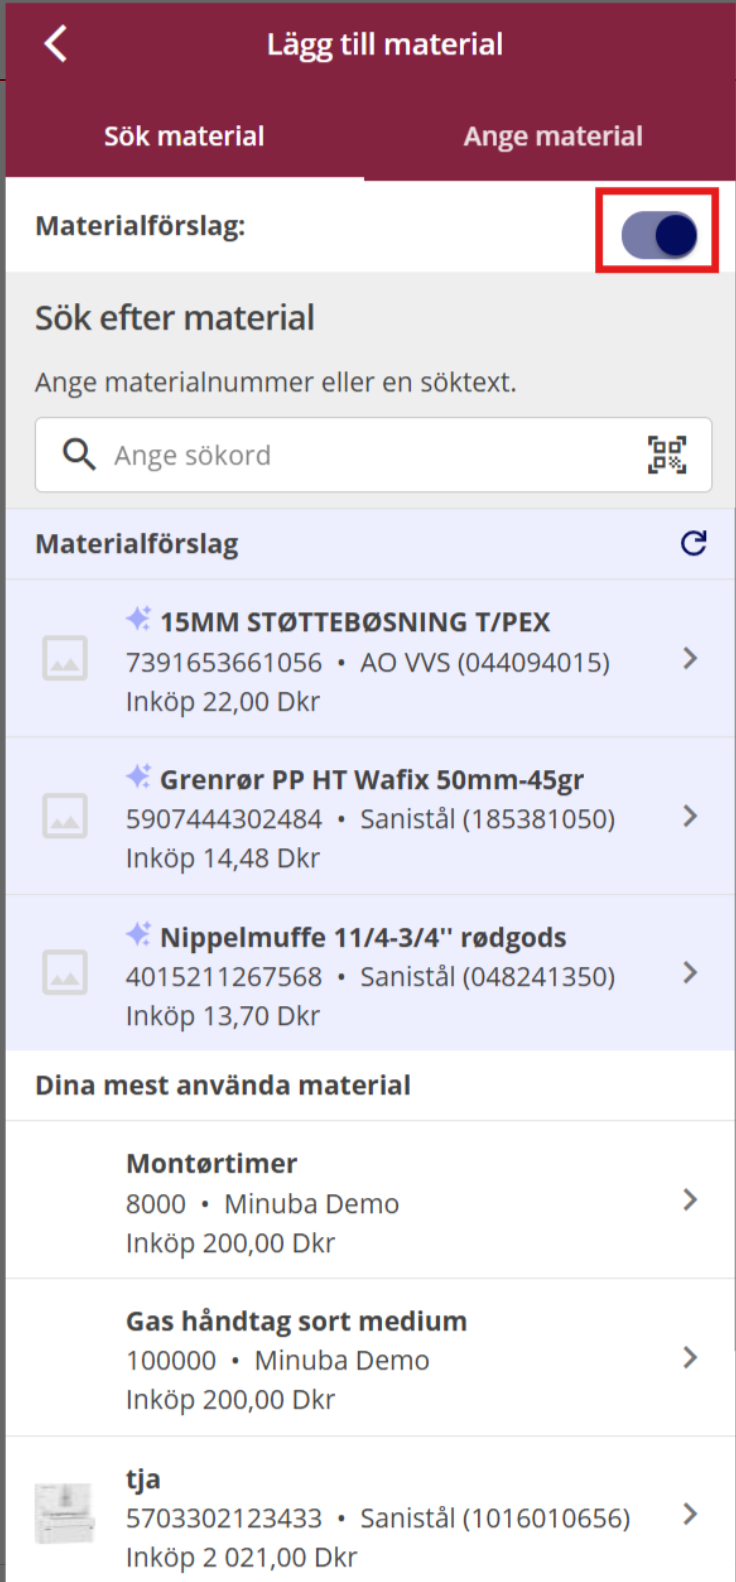Viewport: 736px width, 1582px height.
Task: Select the Sök material tab
Action: click(x=184, y=137)
